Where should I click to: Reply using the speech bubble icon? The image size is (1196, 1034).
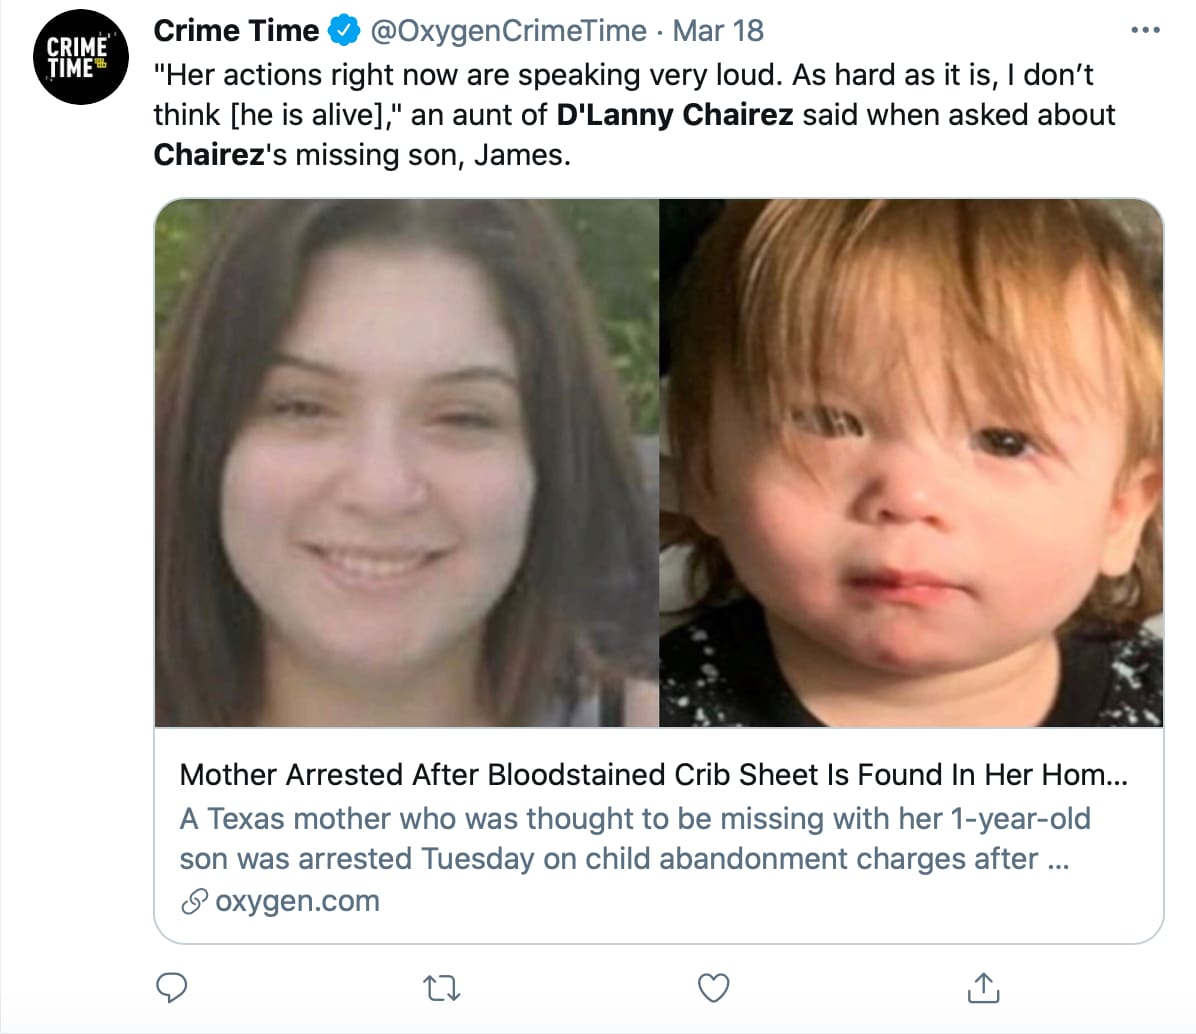(x=173, y=988)
